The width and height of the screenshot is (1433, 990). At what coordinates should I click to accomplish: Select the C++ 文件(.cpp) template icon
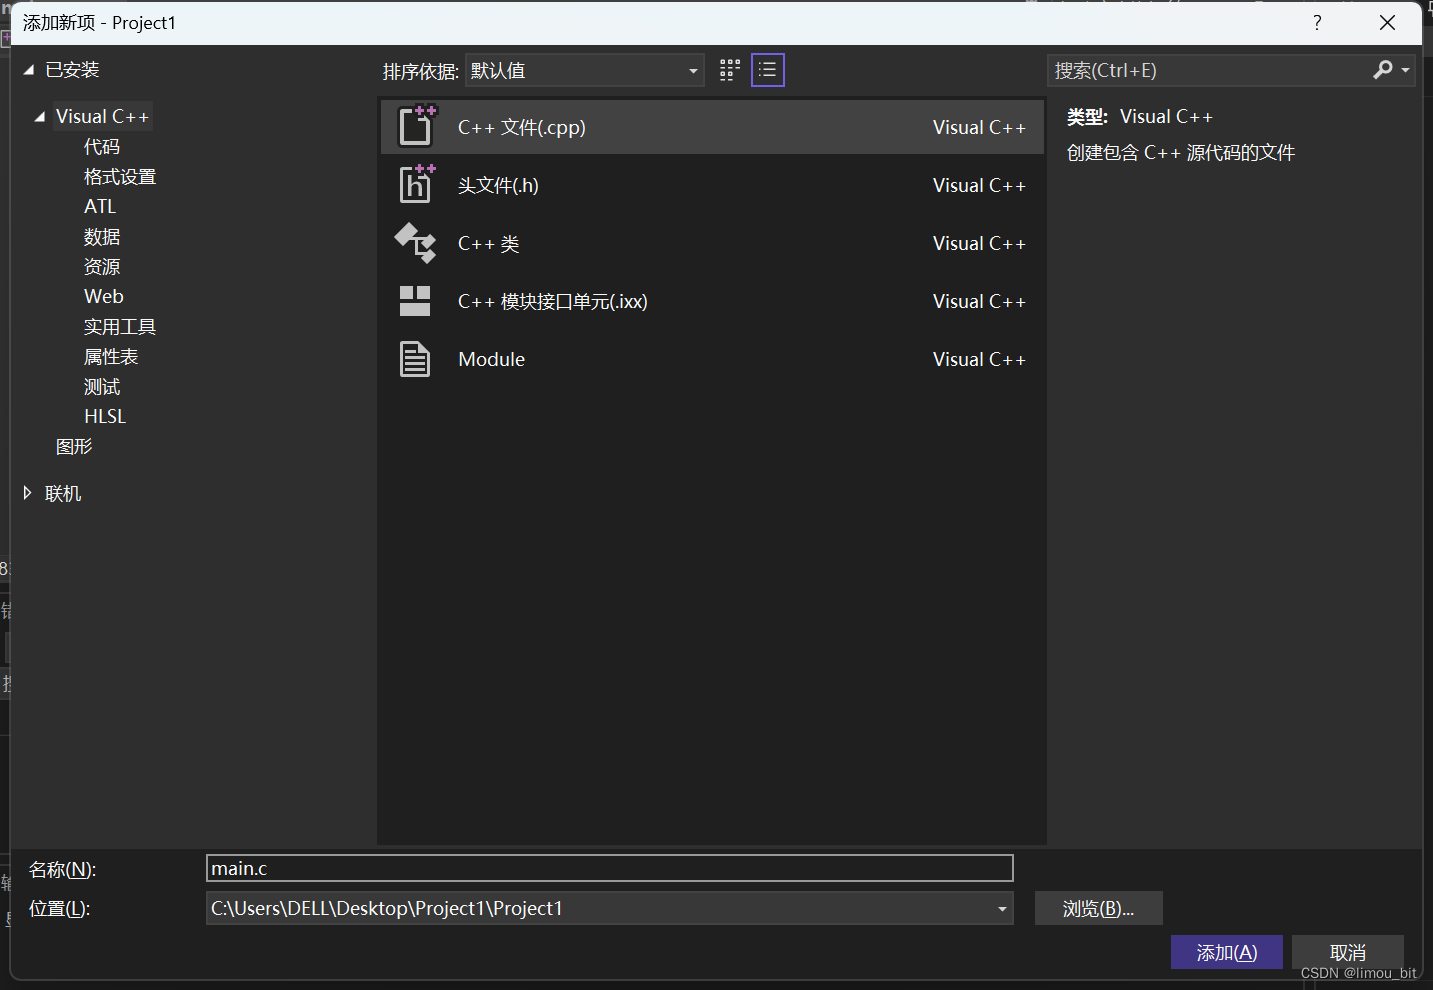pos(416,127)
